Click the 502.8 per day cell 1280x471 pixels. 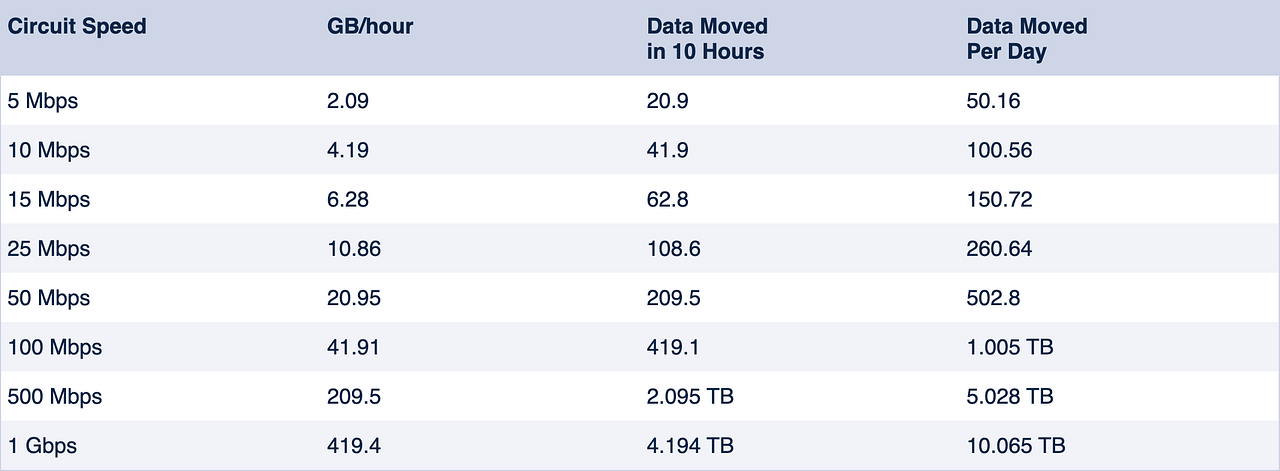point(993,298)
